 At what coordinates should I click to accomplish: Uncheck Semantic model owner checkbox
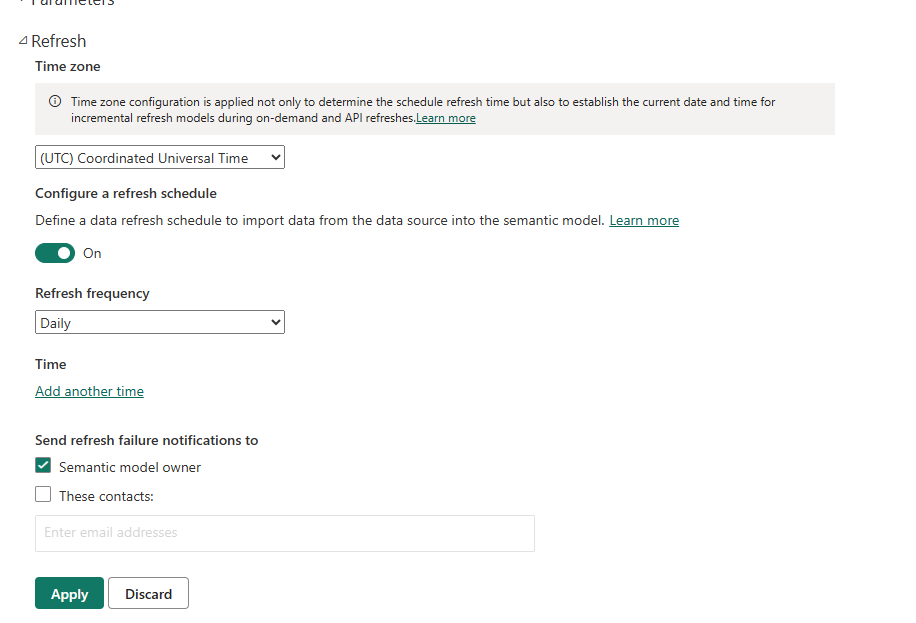click(43, 465)
